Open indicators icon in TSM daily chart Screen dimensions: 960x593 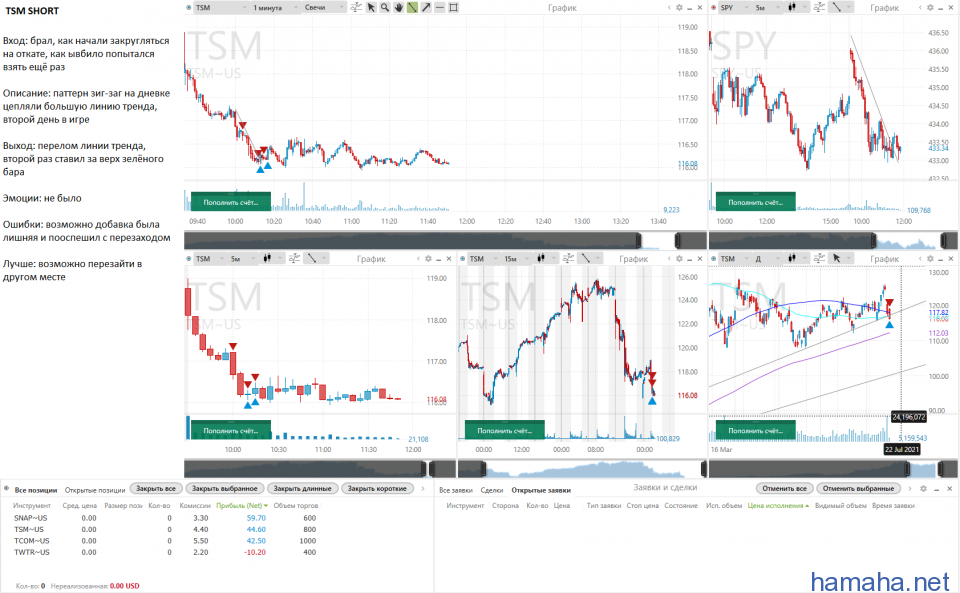click(819, 259)
